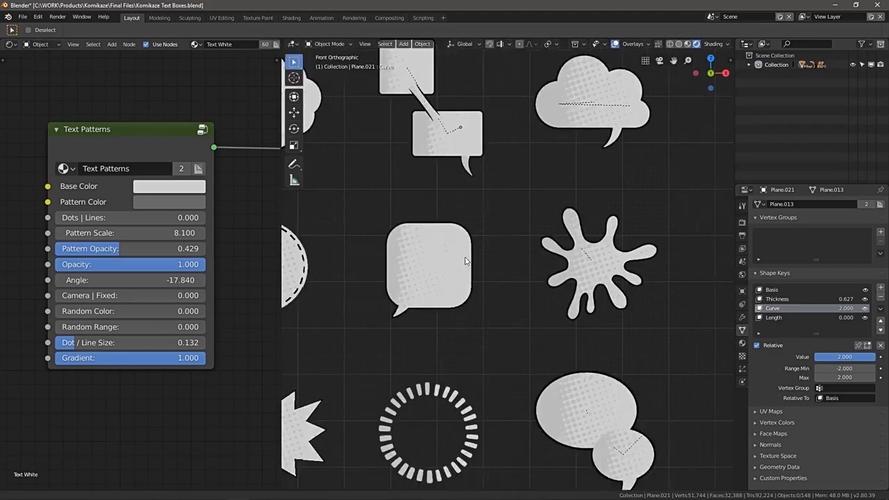Select the Scale tool
Viewport: 889px width, 500px height.
294,146
